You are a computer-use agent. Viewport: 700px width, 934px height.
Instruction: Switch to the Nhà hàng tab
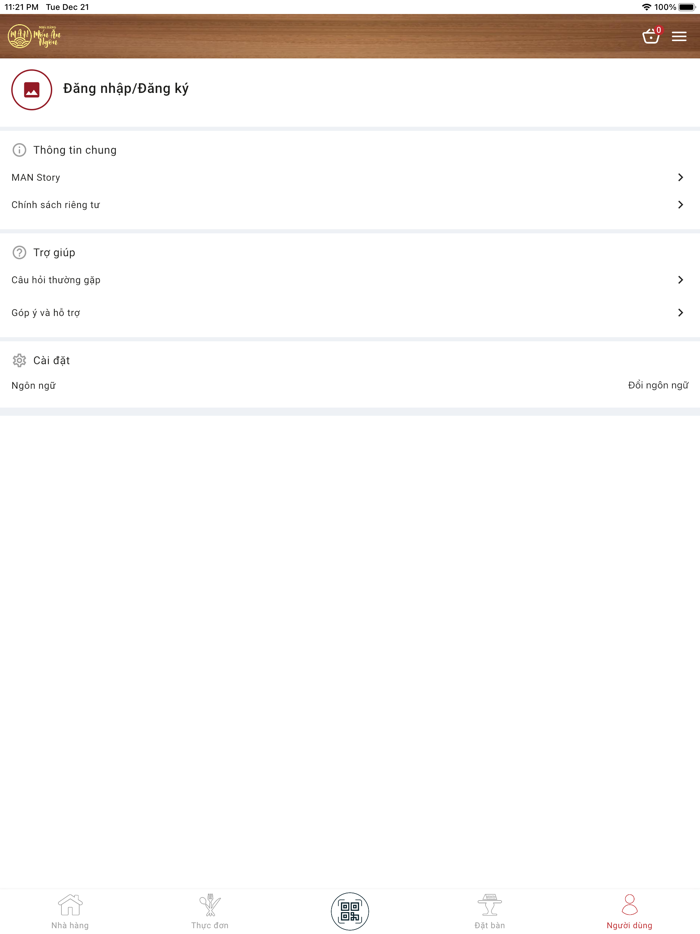[x=70, y=911]
